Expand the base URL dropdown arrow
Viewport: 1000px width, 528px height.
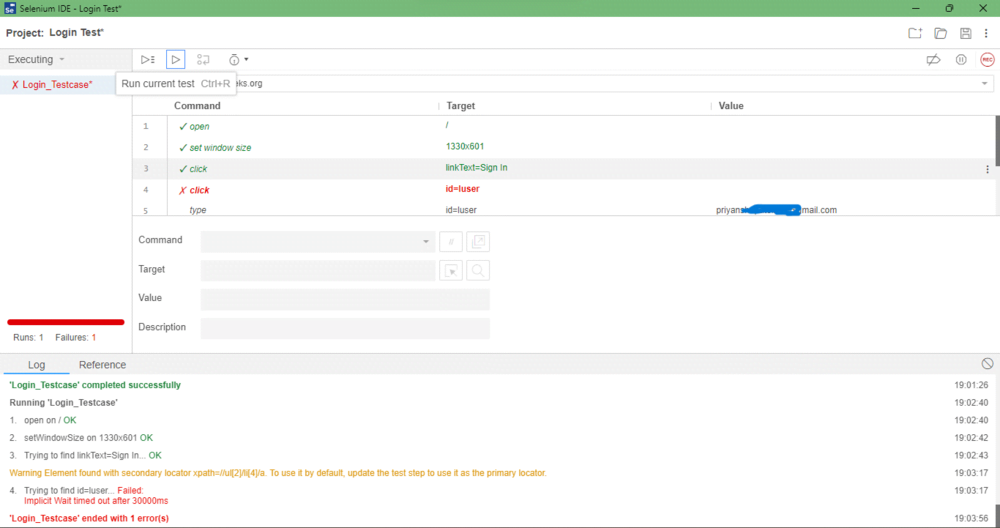[984, 84]
